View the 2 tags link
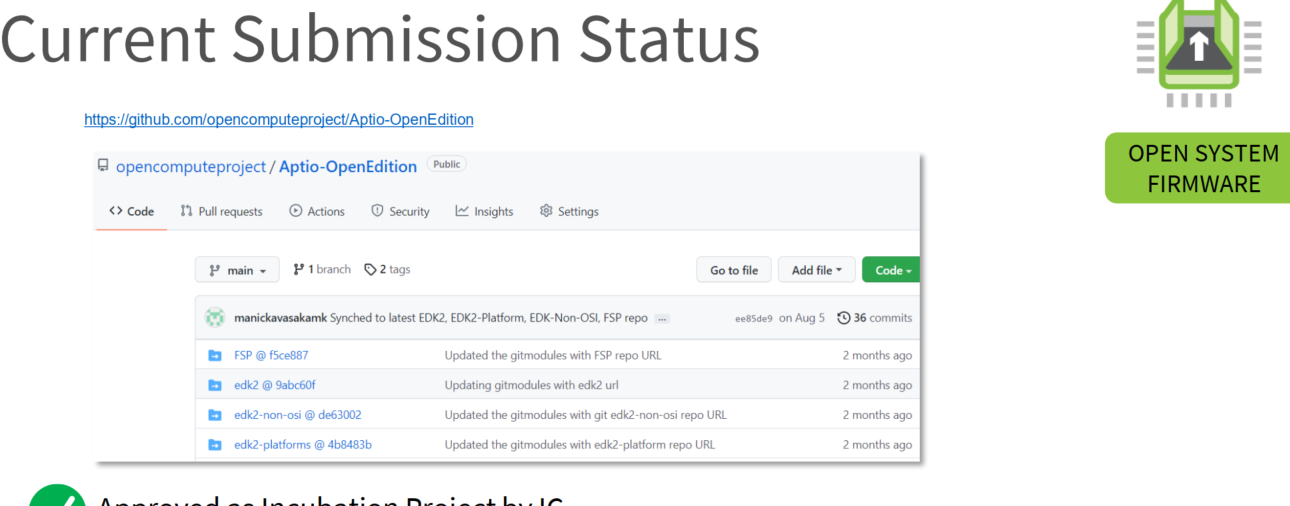Image resolution: width=1290 pixels, height=506 pixels. point(387,269)
